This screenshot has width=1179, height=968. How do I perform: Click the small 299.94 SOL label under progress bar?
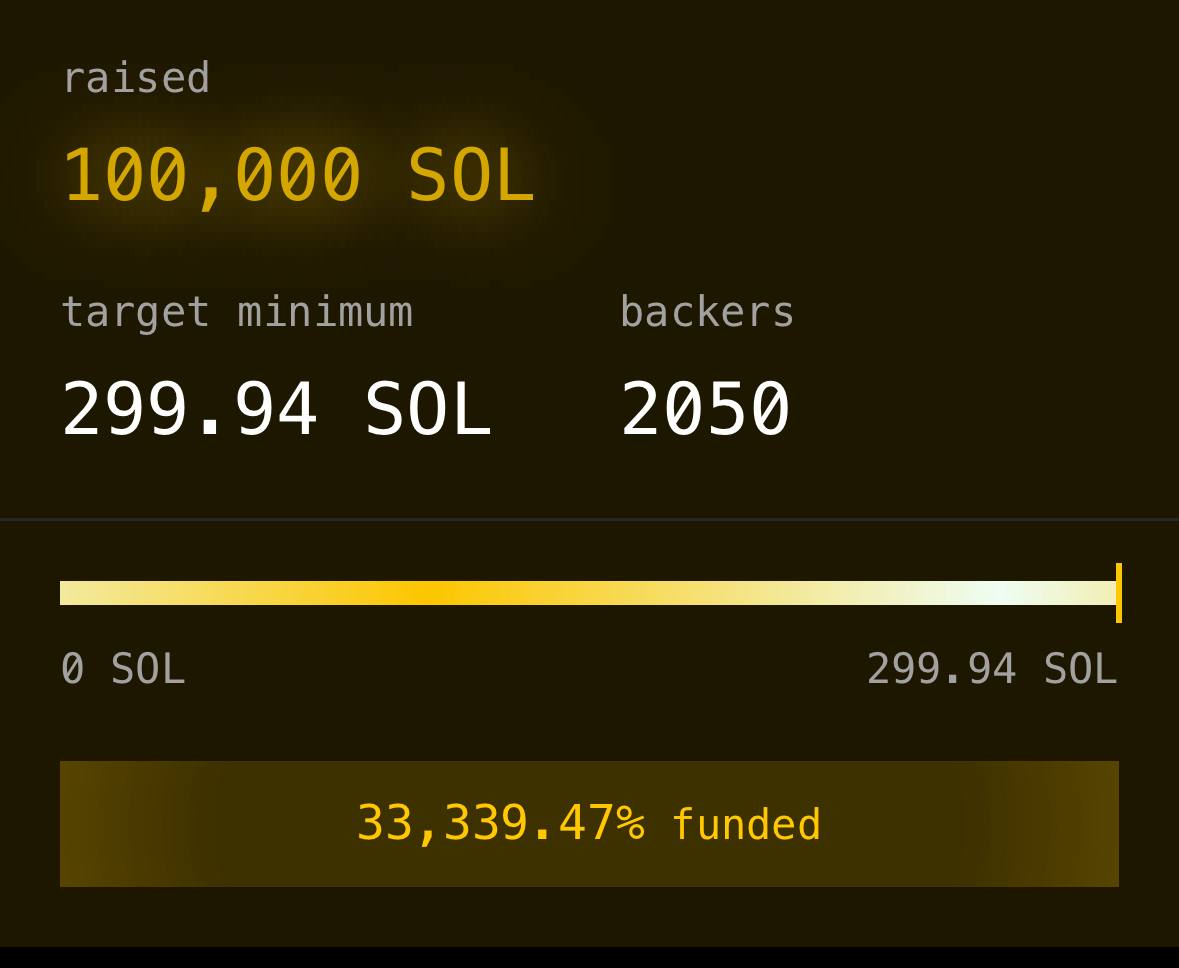pyautogui.click(x=991, y=668)
